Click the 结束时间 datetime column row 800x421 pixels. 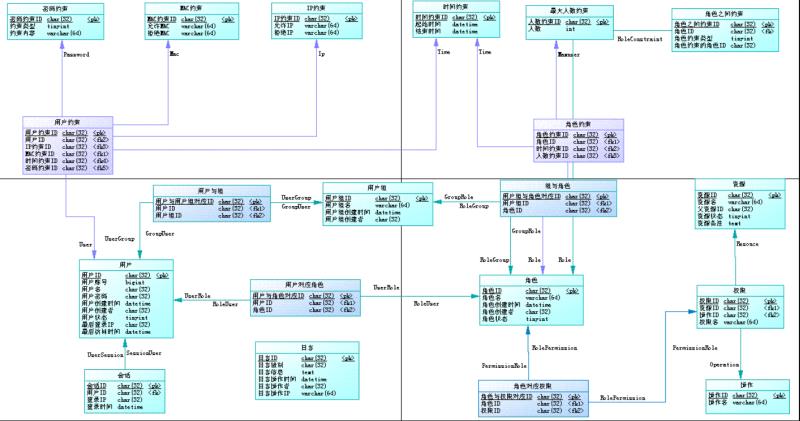point(456,32)
